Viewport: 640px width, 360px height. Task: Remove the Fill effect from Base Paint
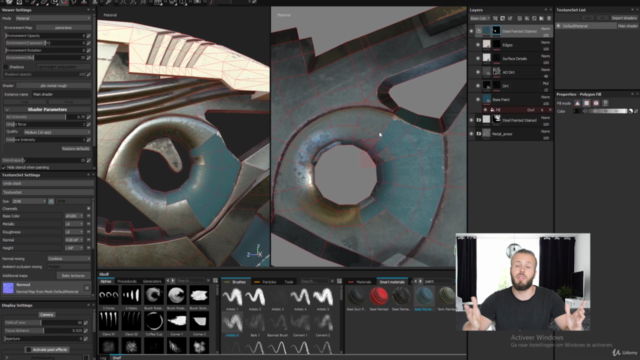coord(550,110)
